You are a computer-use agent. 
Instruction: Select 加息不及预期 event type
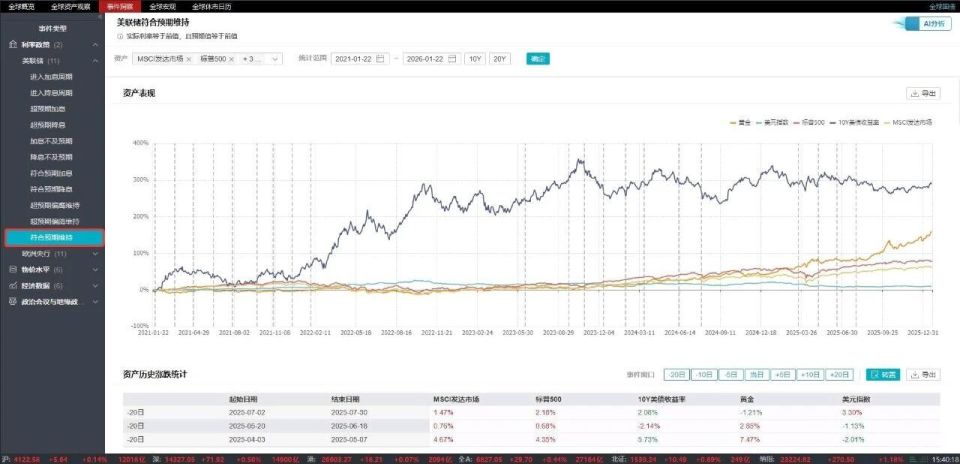pyautogui.click(x=51, y=141)
